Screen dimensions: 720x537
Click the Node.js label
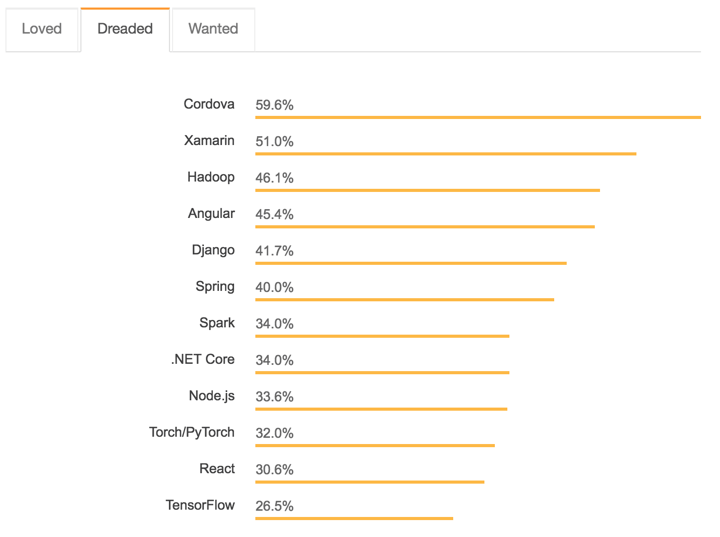click(x=212, y=396)
